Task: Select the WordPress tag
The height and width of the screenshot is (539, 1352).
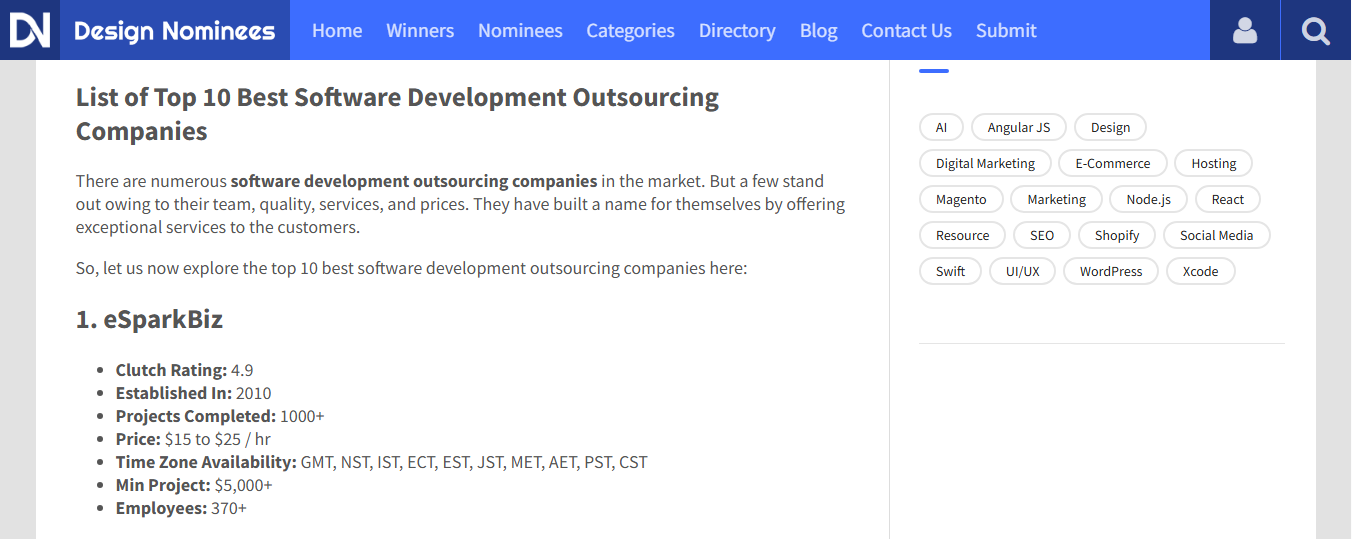Action: [x=1111, y=271]
